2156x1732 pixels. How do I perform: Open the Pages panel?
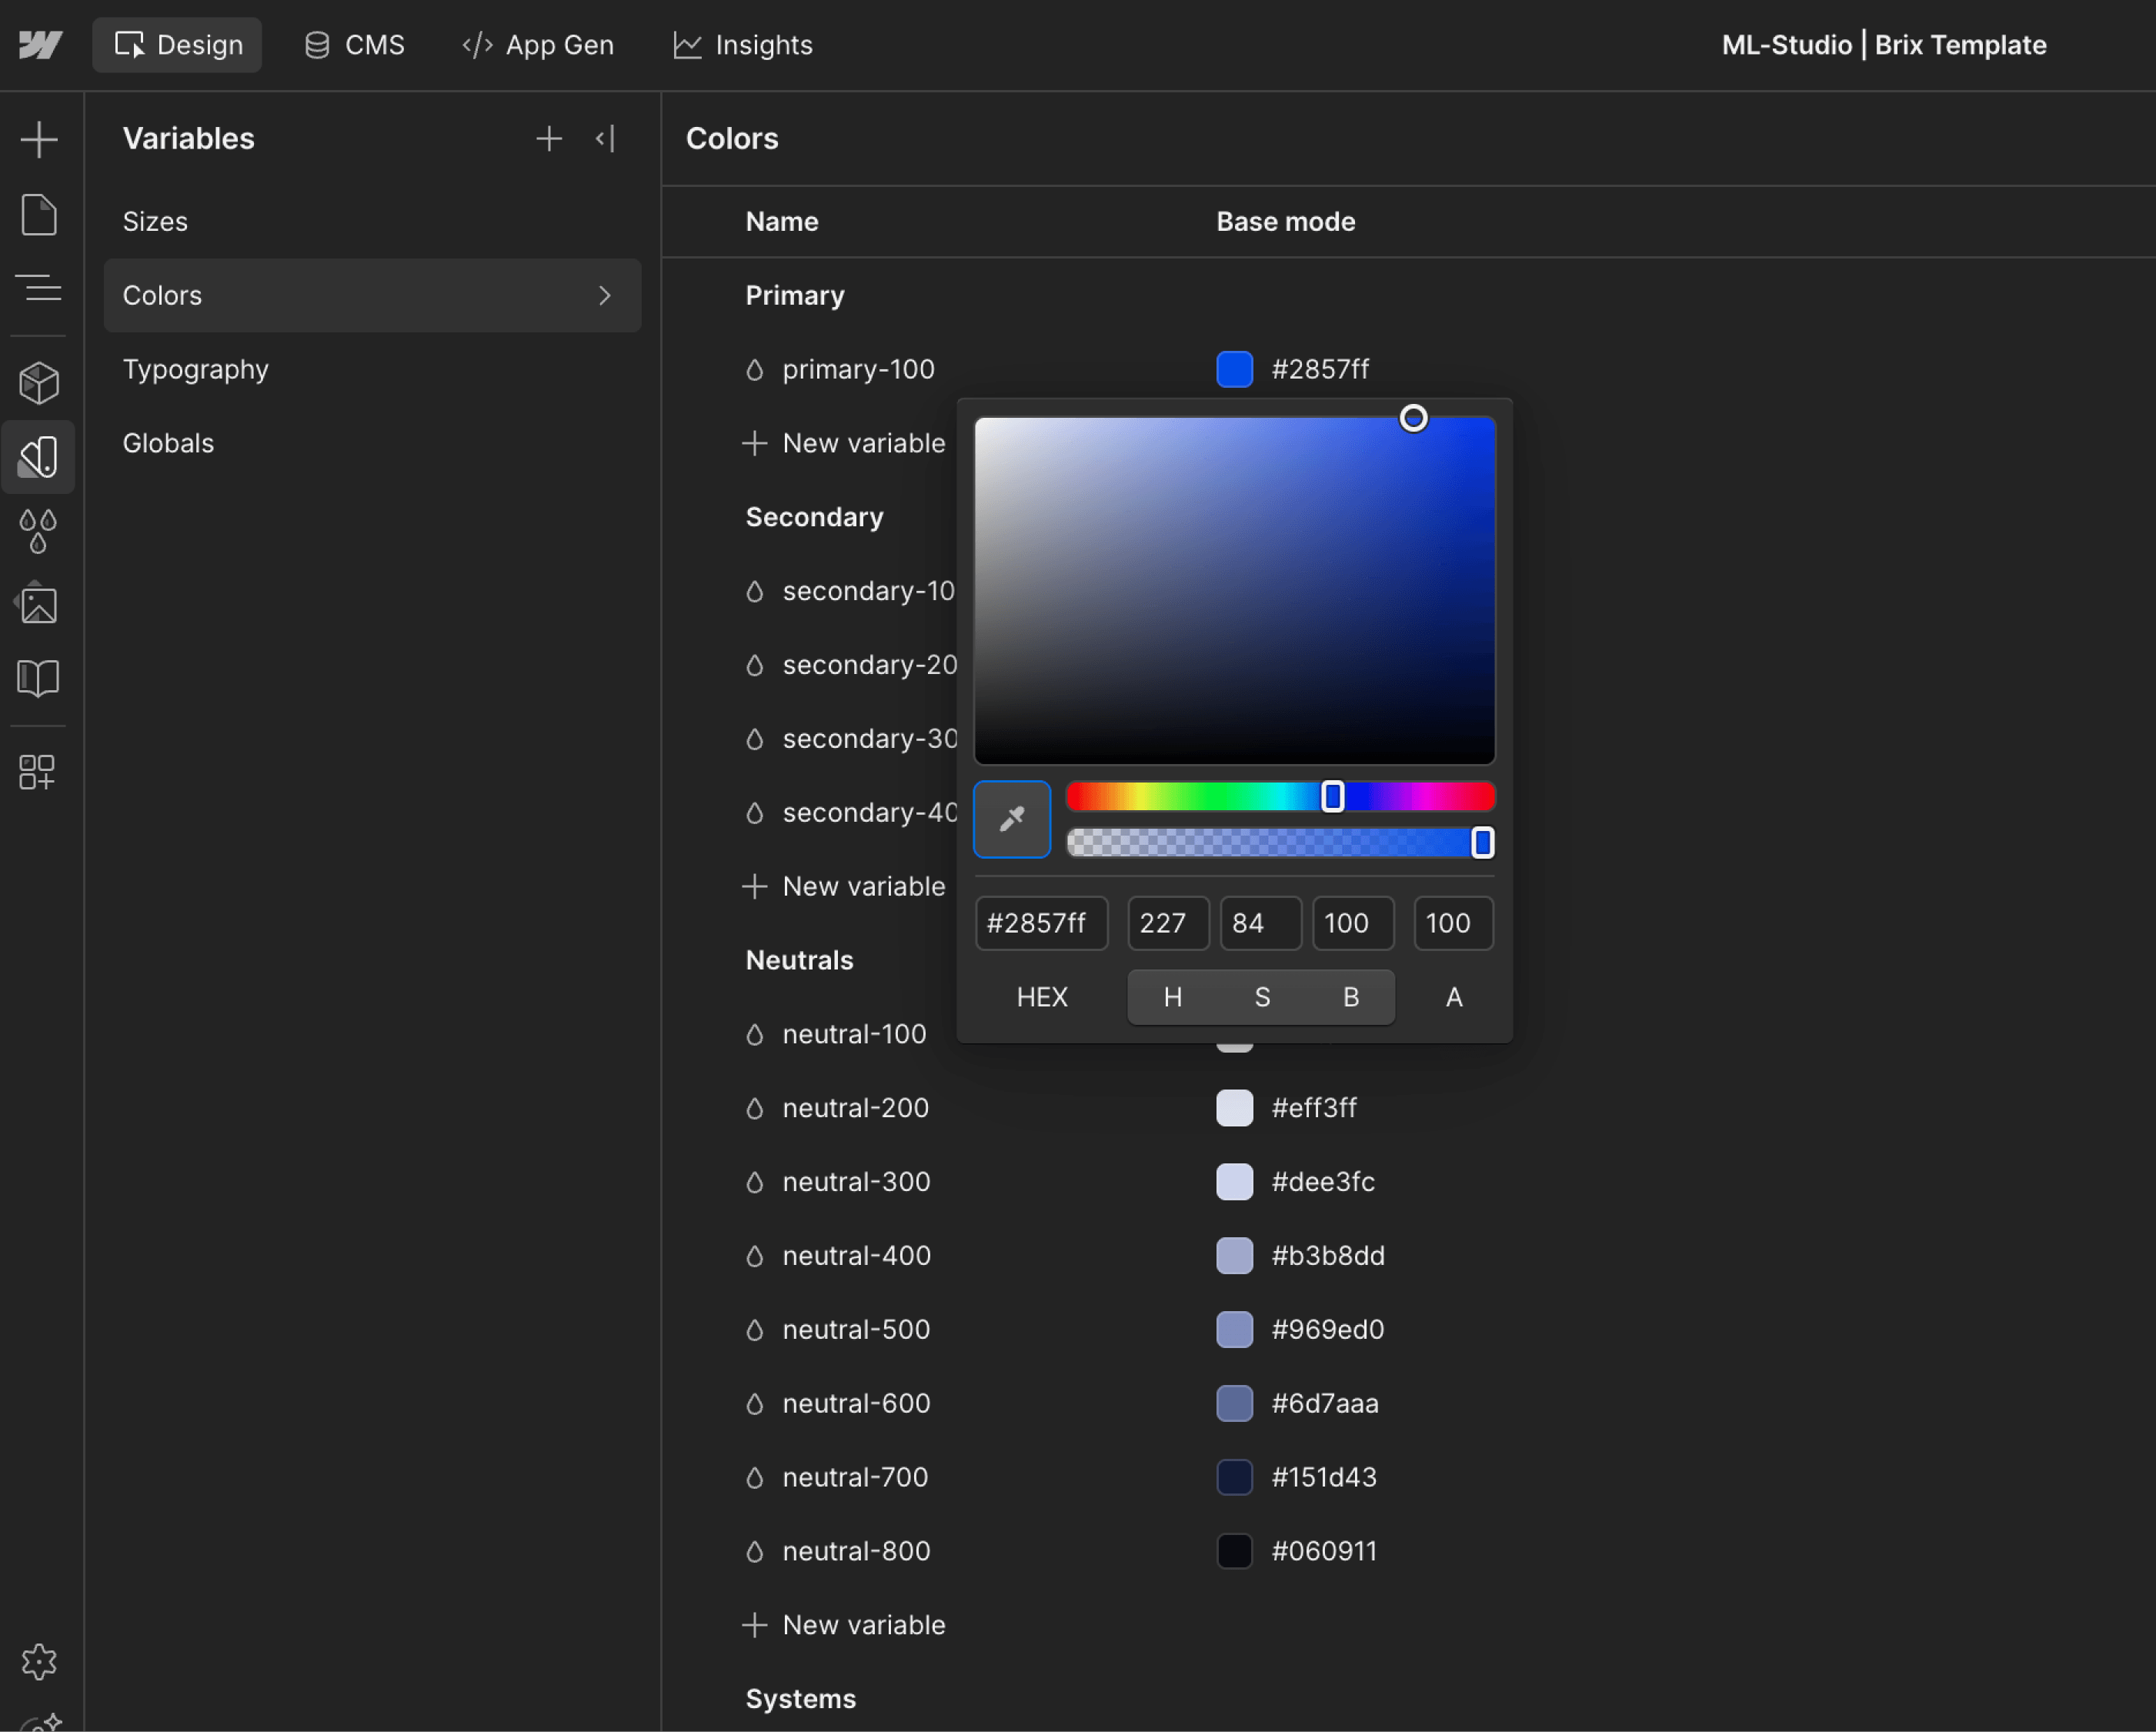[40, 214]
